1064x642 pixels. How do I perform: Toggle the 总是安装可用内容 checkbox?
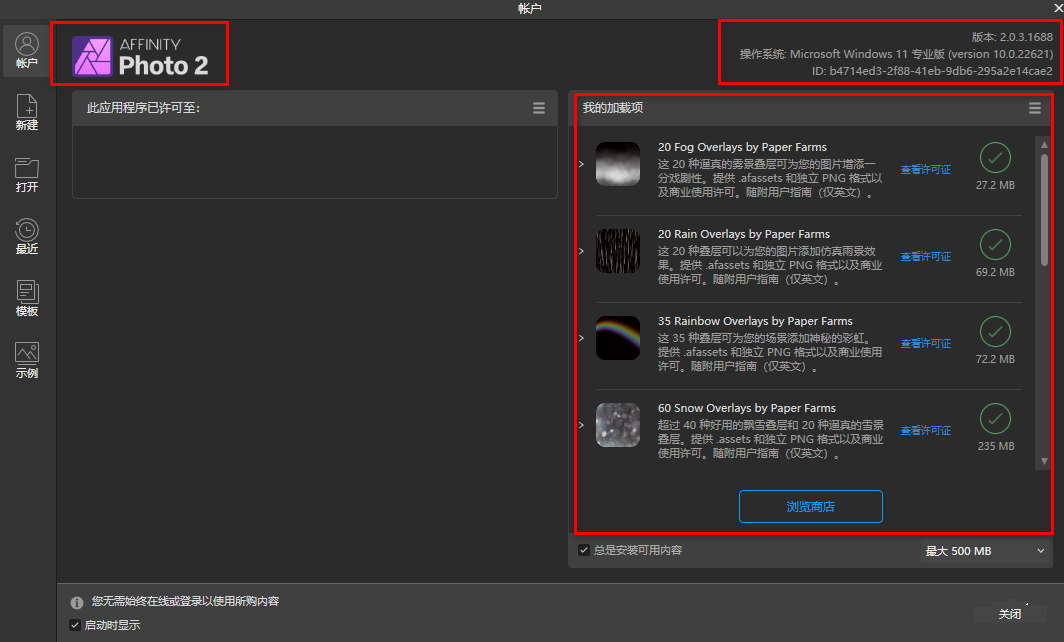pyautogui.click(x=584, y=550)
